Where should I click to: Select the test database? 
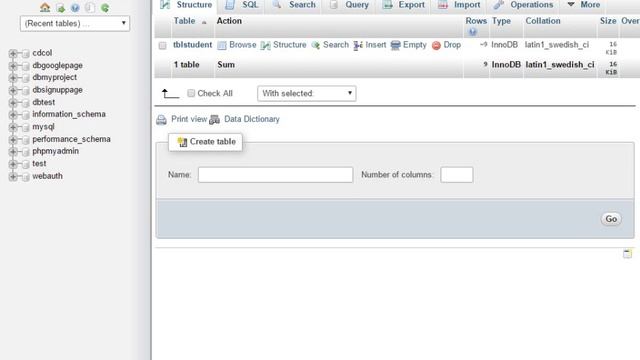coord(39,164)
